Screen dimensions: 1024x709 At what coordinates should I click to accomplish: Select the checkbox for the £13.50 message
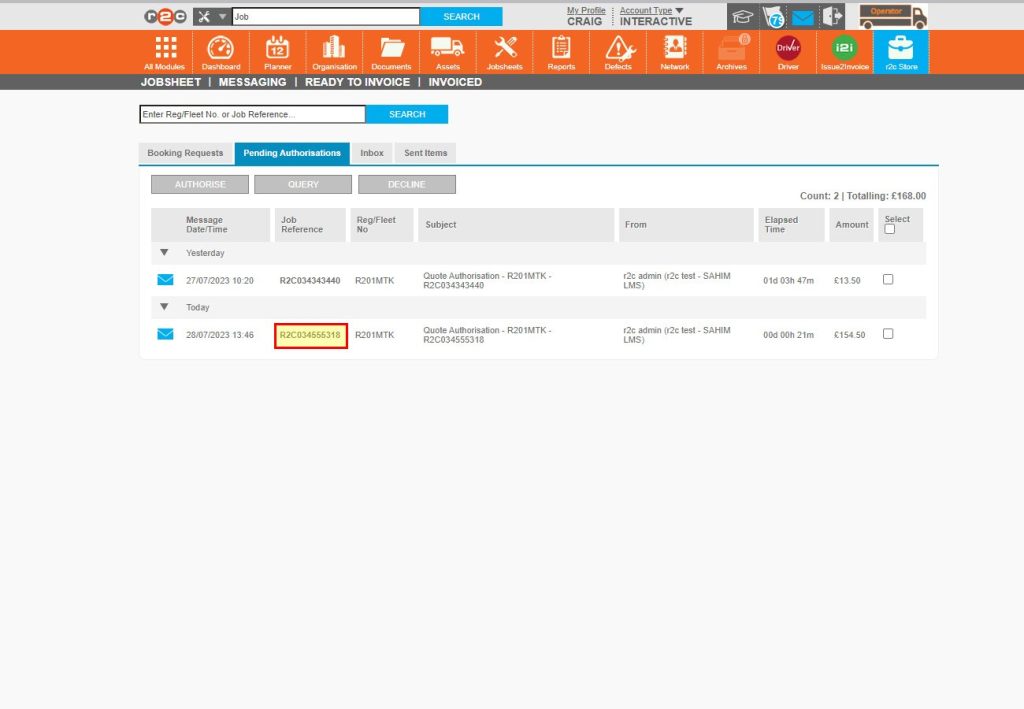(x=888, y=280)
